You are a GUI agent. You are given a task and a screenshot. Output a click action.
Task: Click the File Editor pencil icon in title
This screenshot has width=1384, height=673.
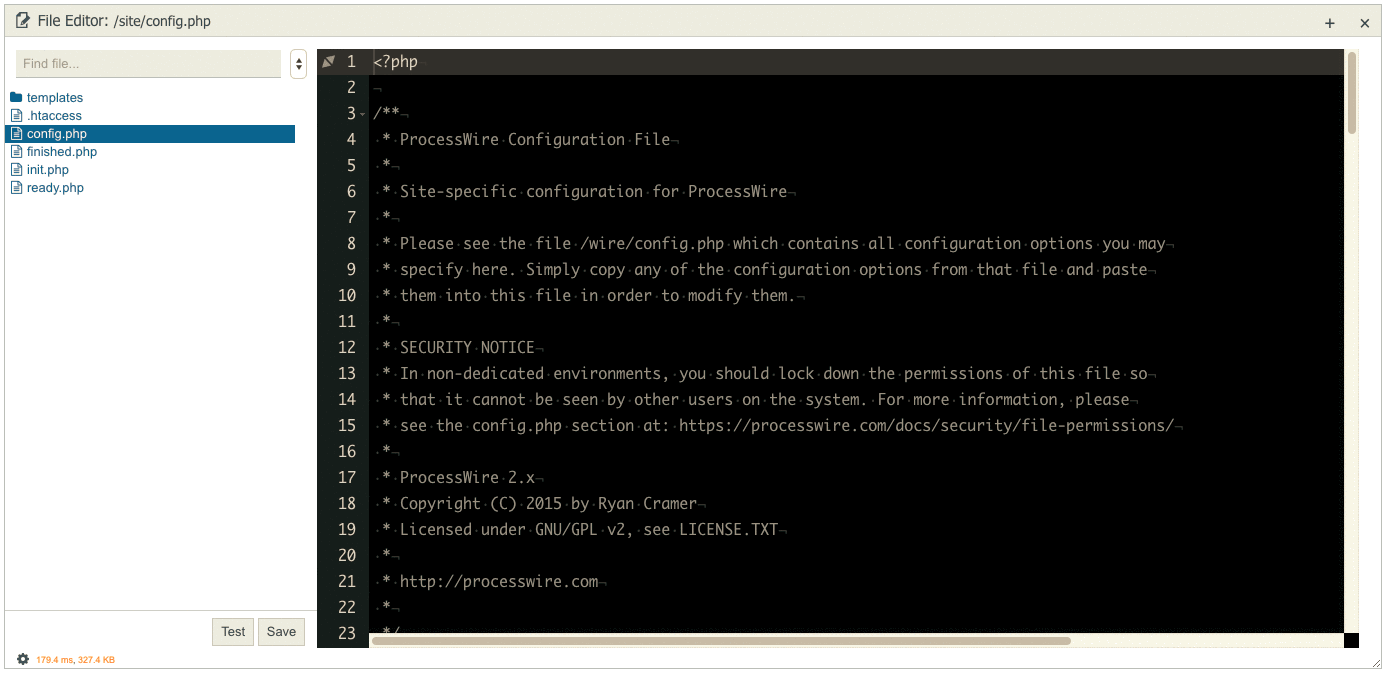22,21
